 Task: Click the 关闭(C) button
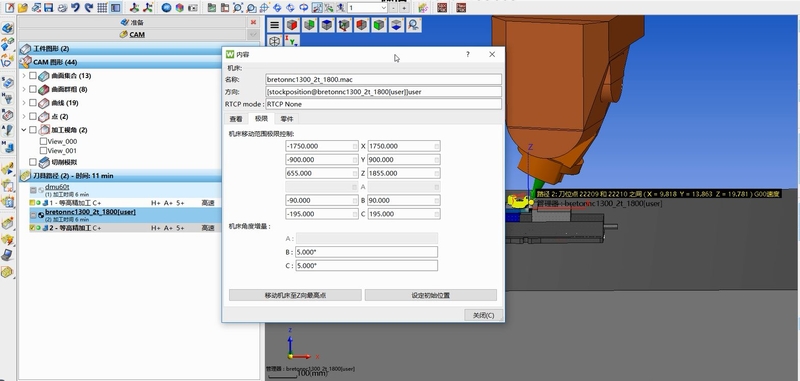click(483, 315)
